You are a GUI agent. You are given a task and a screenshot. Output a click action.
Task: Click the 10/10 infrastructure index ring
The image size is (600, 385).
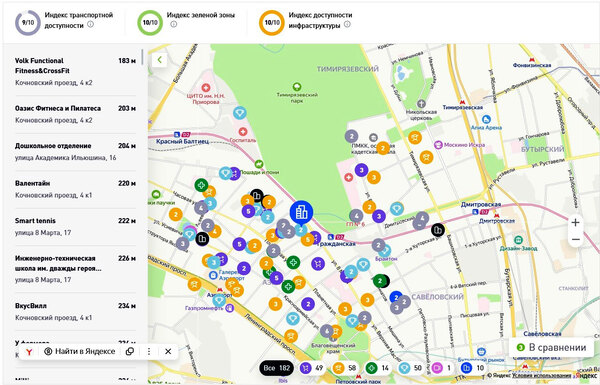[272, 23]
